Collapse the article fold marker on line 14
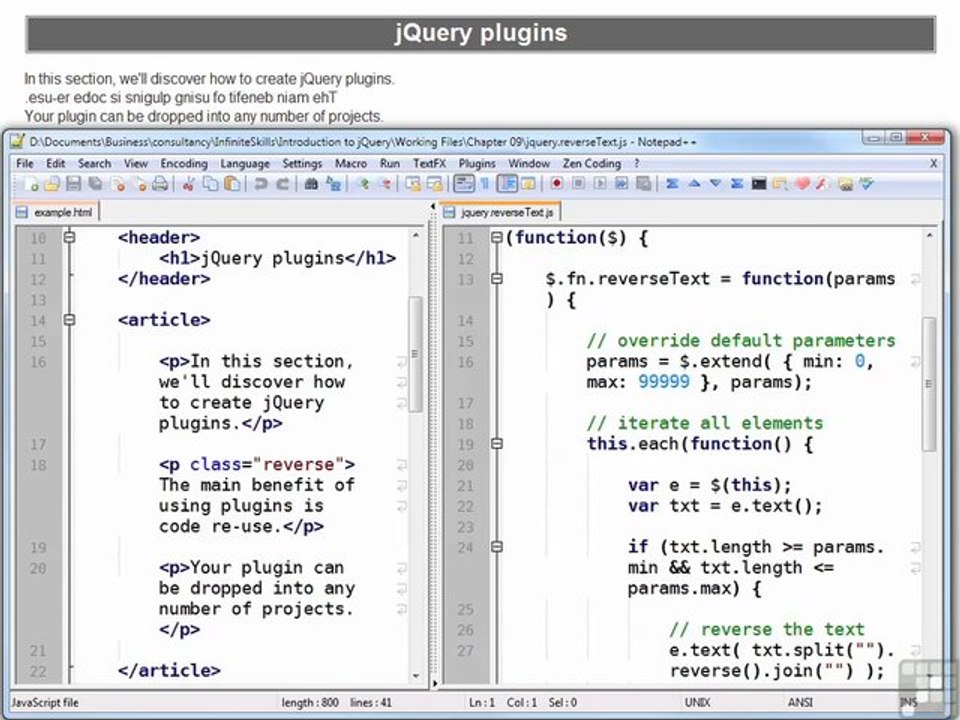Image resolution: width=960 pixels, height=720 pixels. (x=69, y=320)
